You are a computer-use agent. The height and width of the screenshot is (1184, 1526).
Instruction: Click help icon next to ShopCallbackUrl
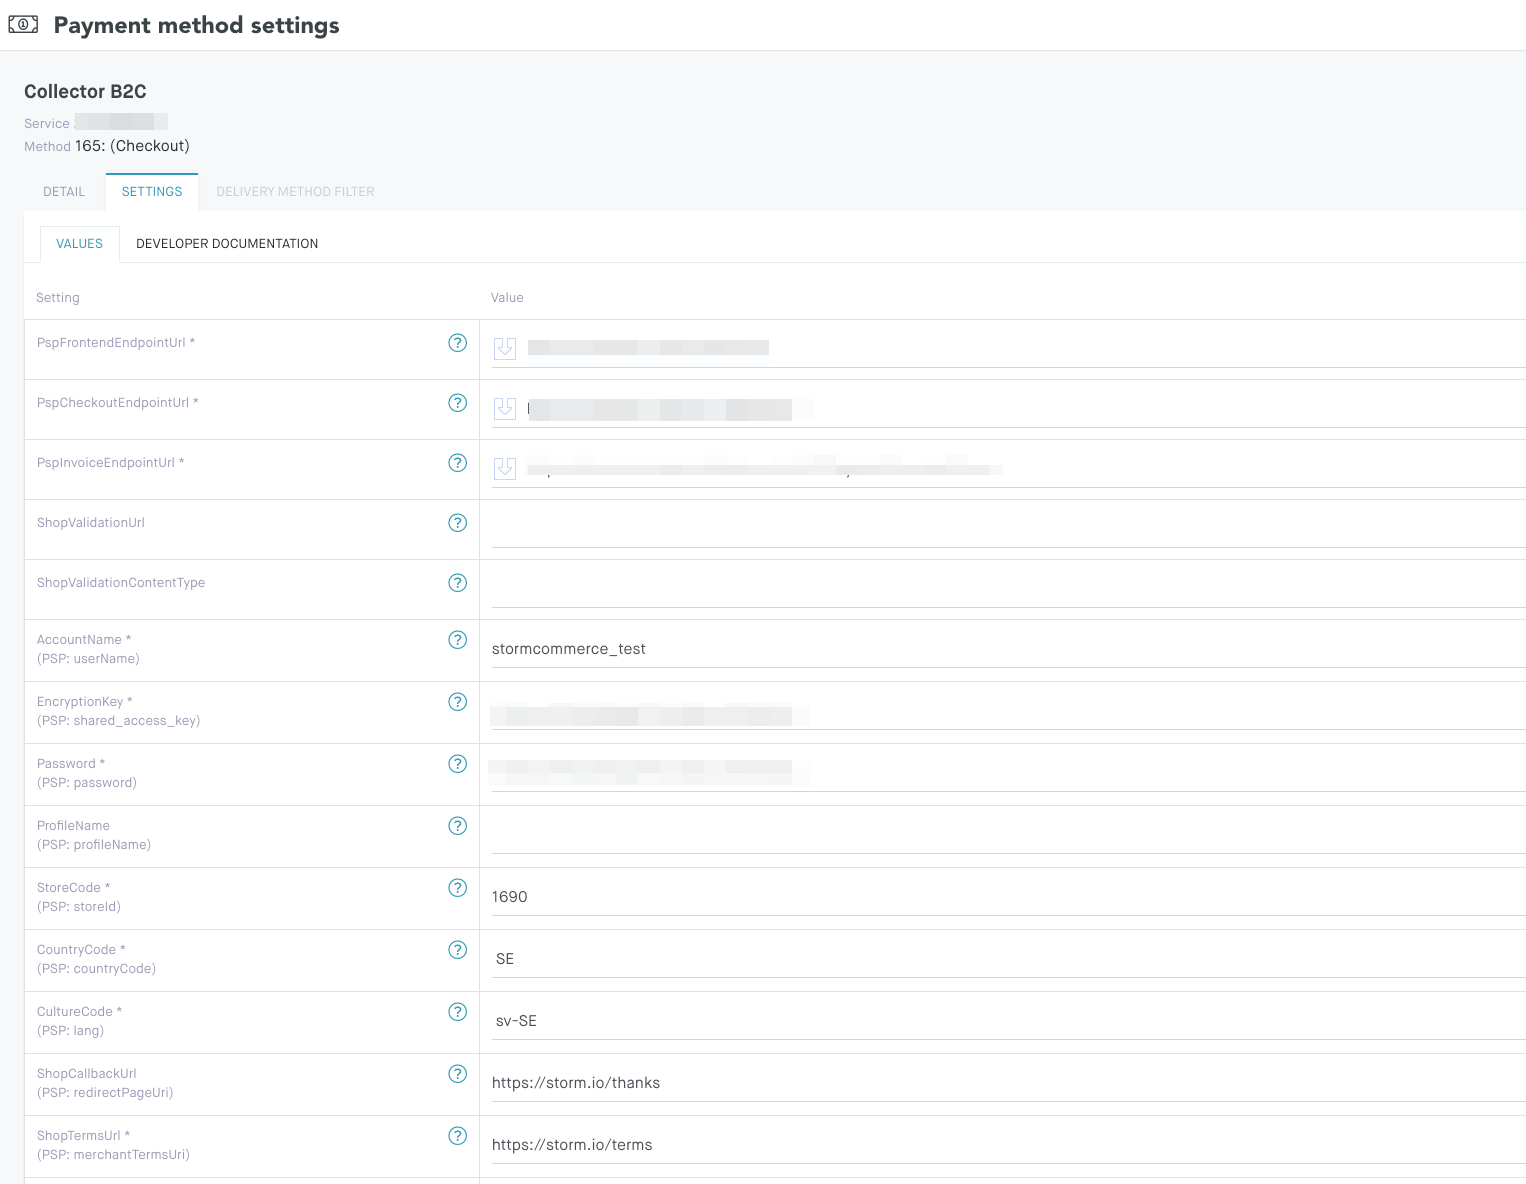coord(457,1074)
